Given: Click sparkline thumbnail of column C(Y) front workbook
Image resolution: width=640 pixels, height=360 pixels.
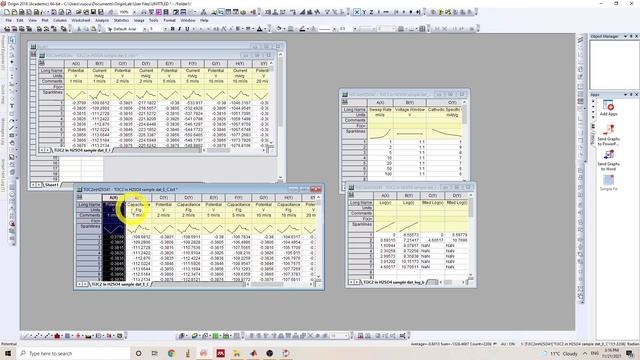Looking at the screenshot, I should click(163, 229).
